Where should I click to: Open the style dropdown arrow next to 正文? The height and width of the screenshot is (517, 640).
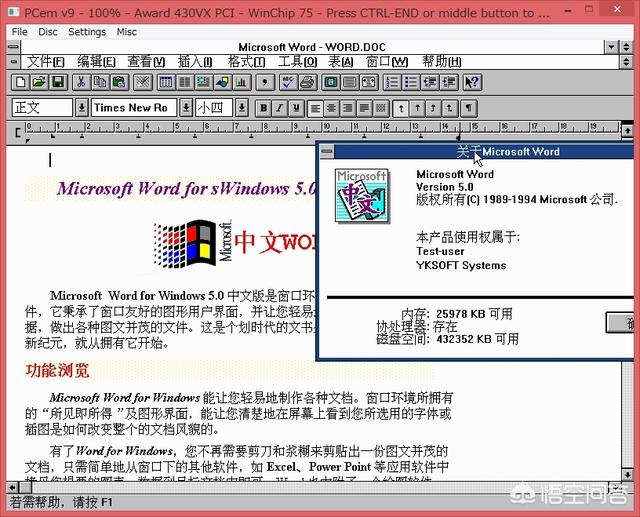(82, 108)
